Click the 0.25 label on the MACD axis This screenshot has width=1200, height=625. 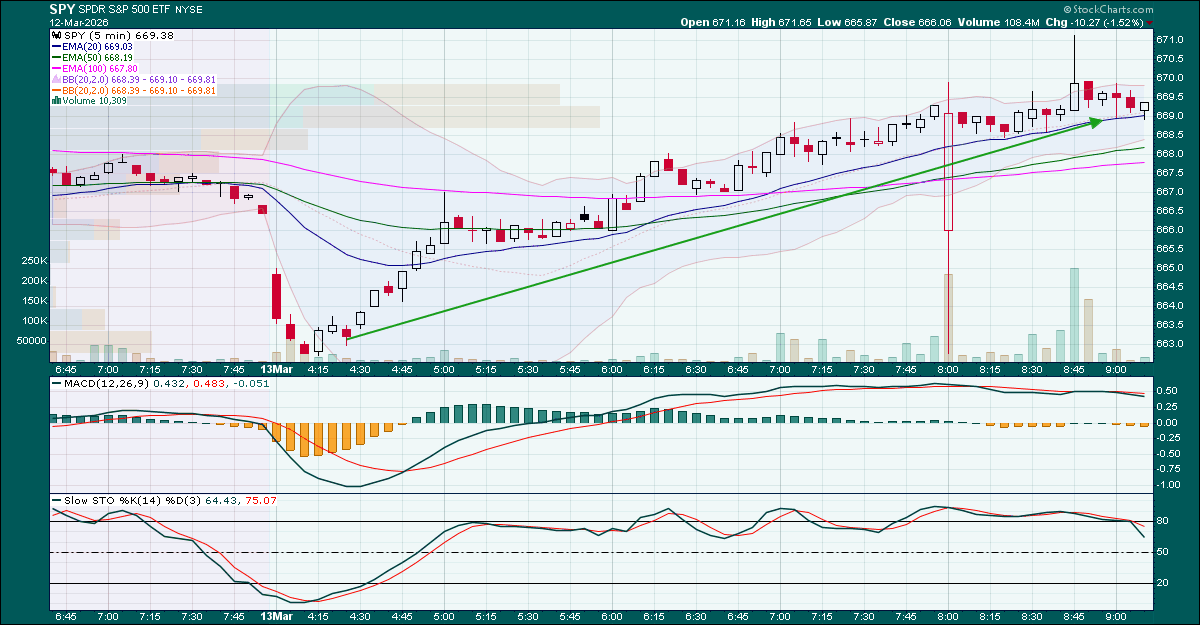1169,407
